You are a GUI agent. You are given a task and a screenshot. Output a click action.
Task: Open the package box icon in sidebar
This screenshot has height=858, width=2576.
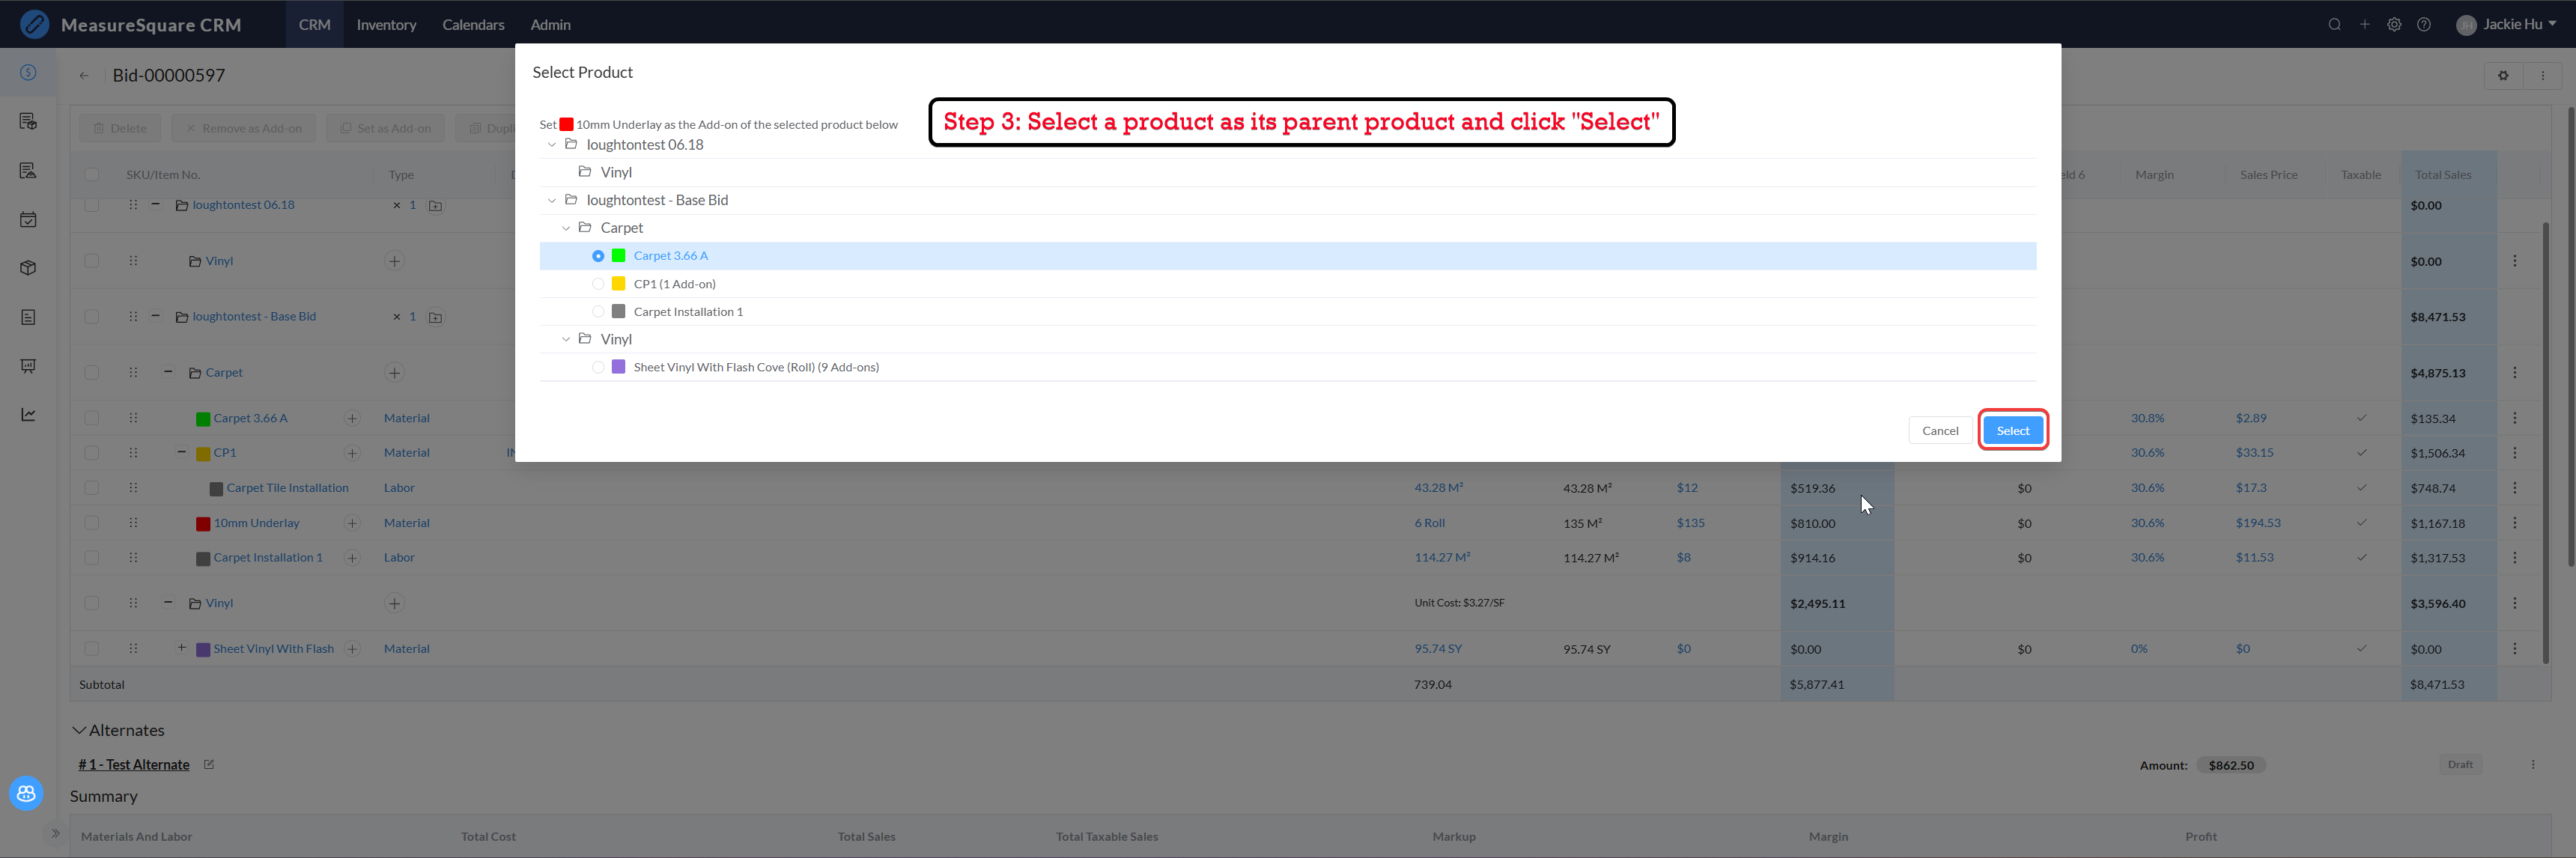point(28,268)
